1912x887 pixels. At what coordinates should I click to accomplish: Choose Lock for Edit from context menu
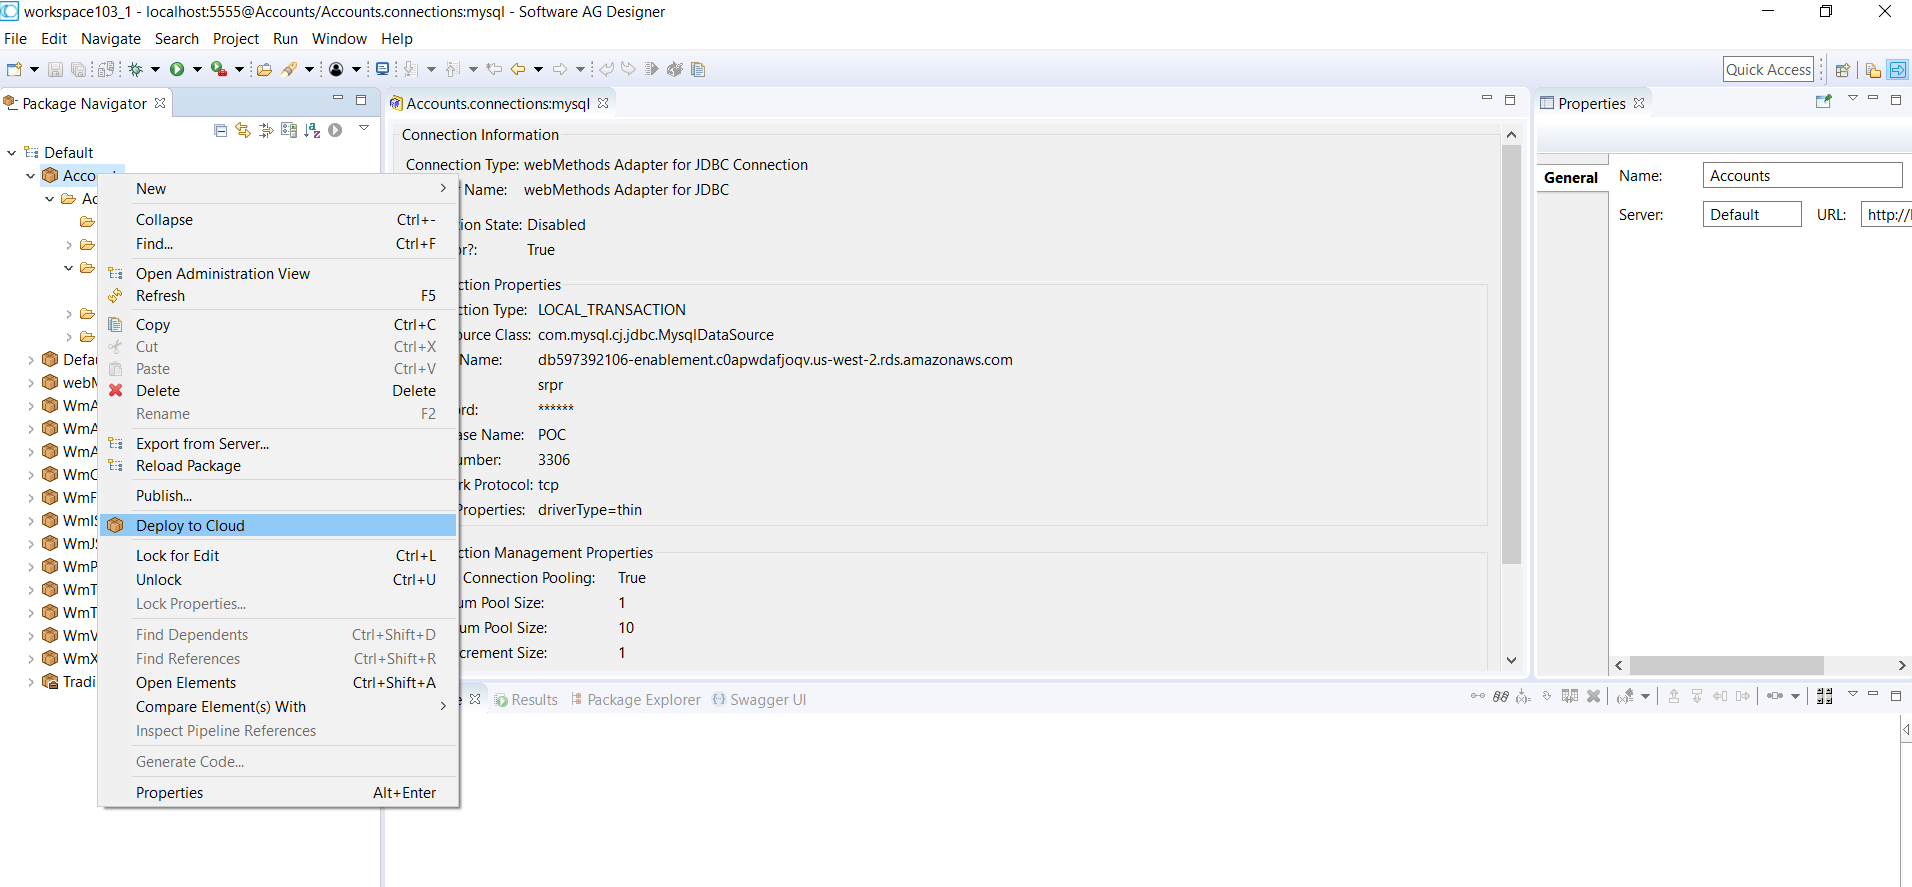click(x=279, y=556)
